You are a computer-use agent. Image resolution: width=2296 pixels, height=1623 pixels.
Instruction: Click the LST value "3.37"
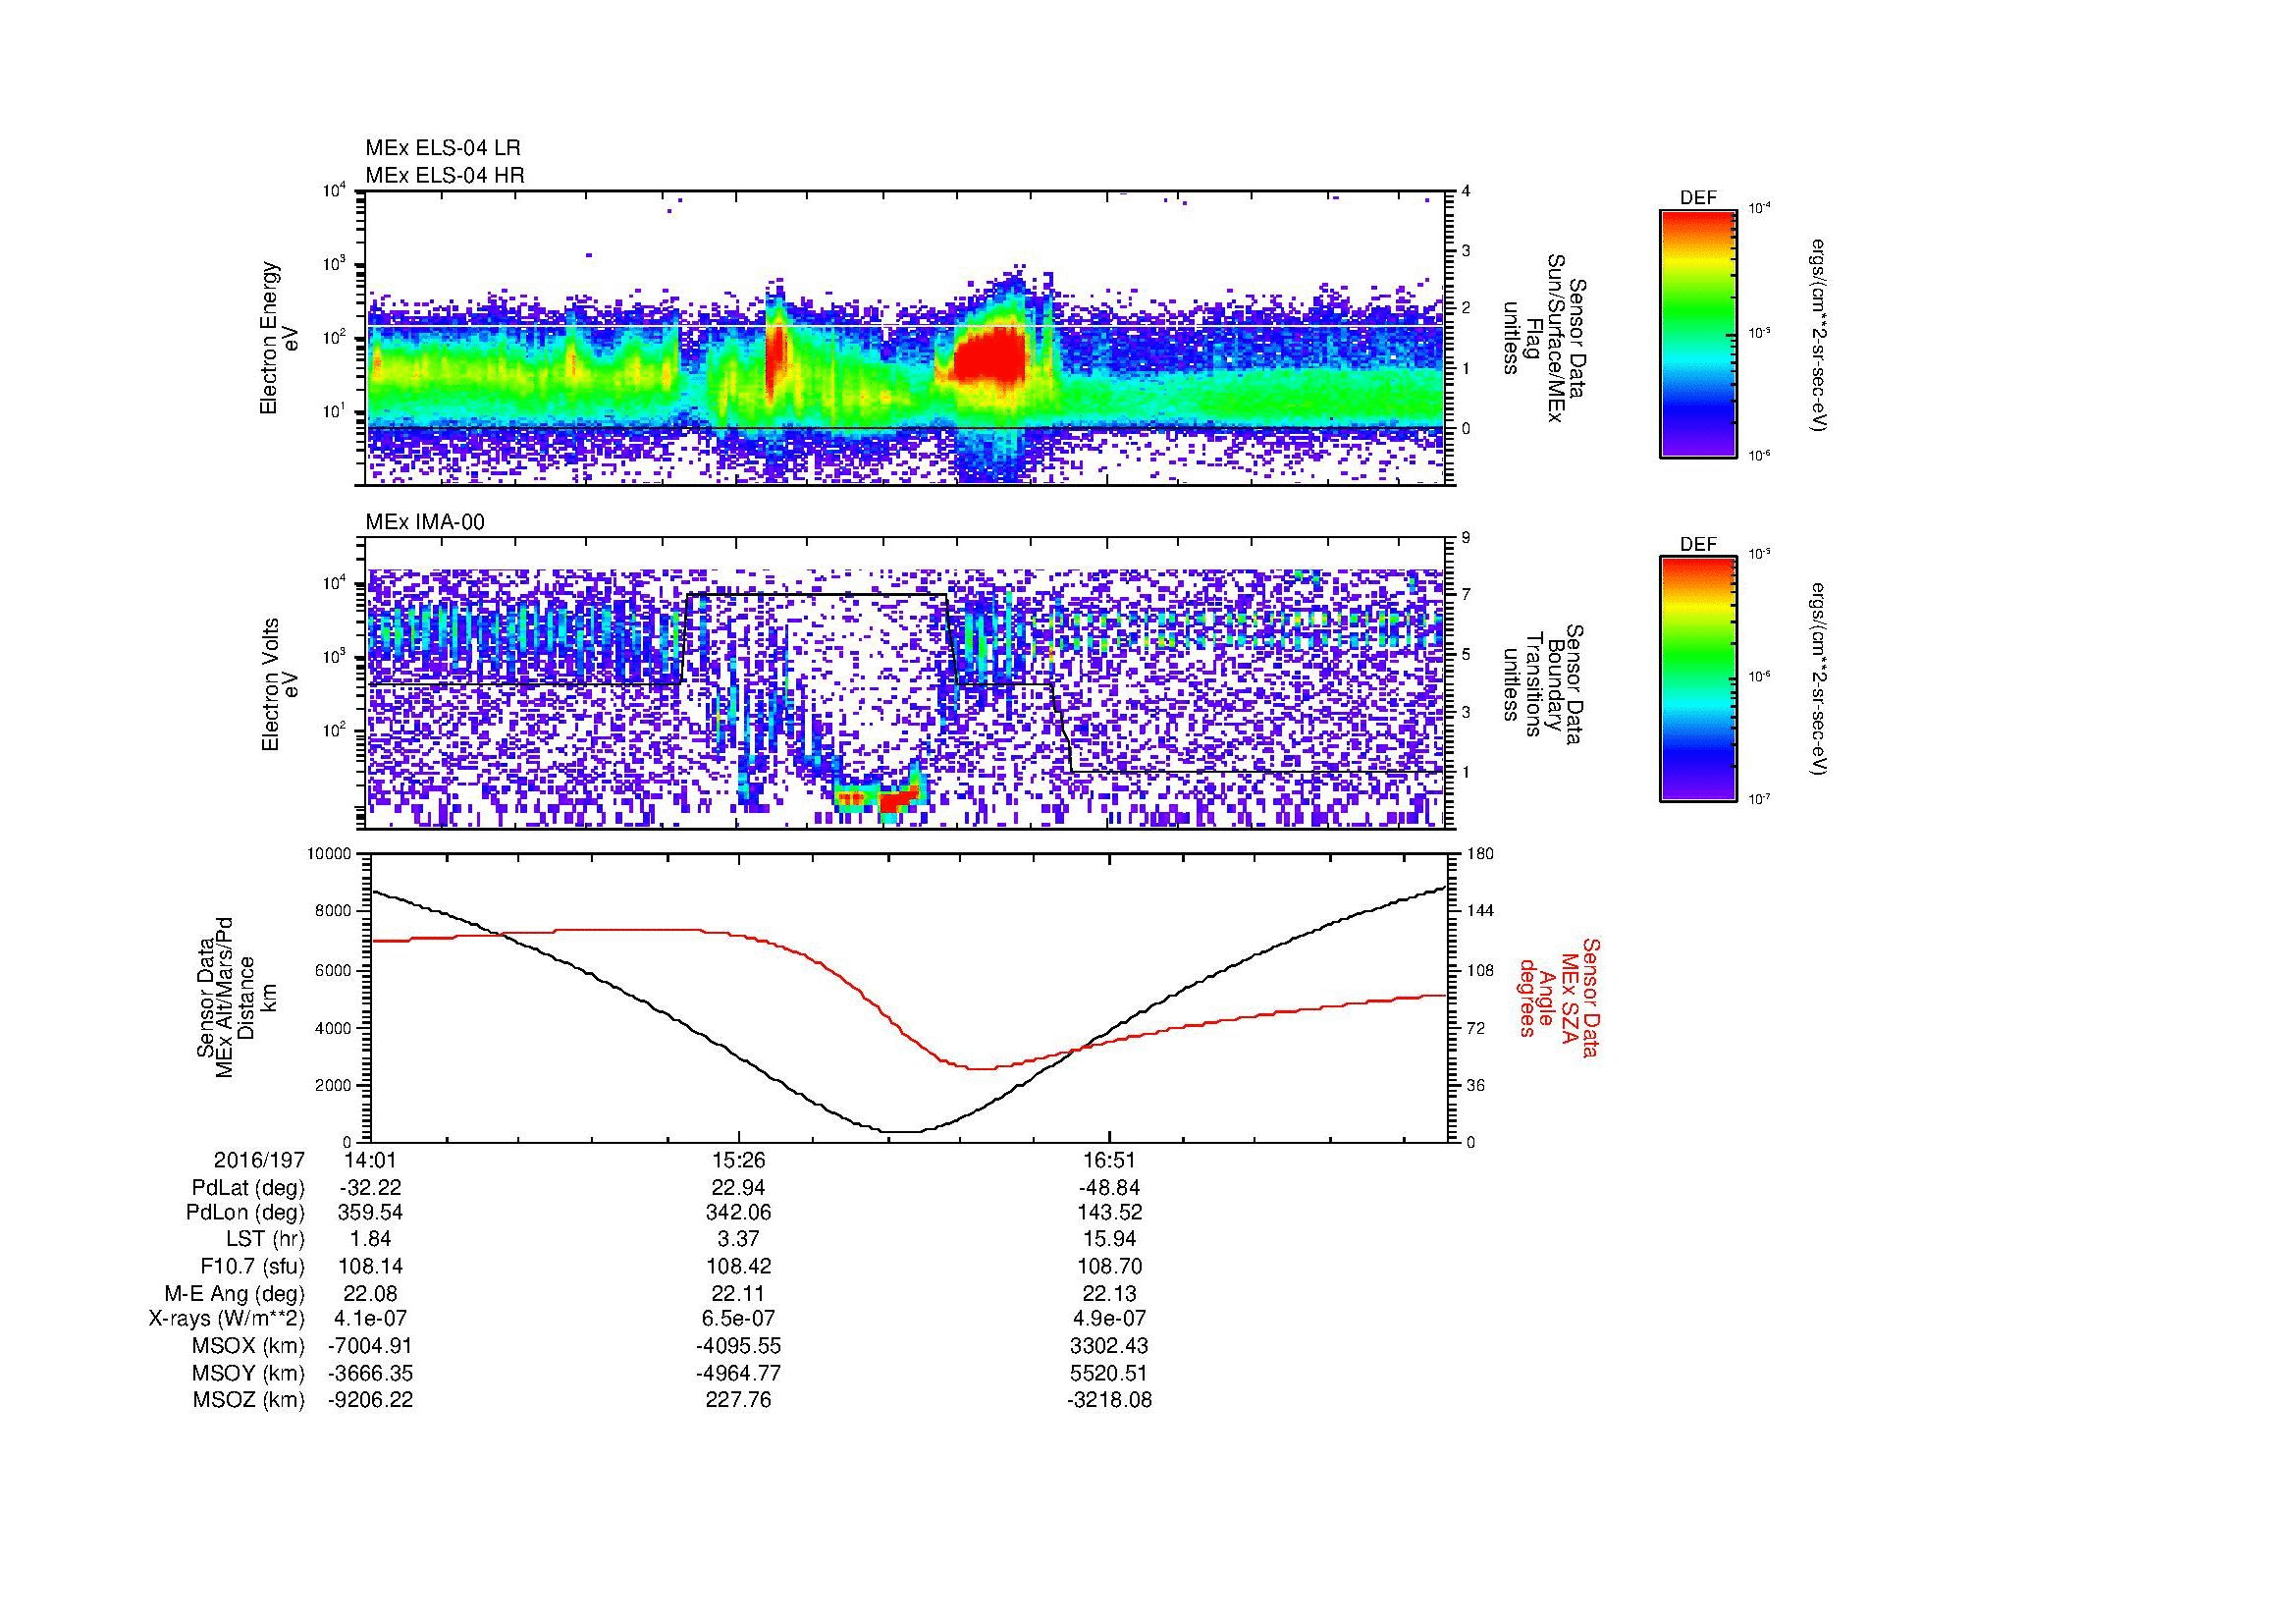(x=739, y=1240)
